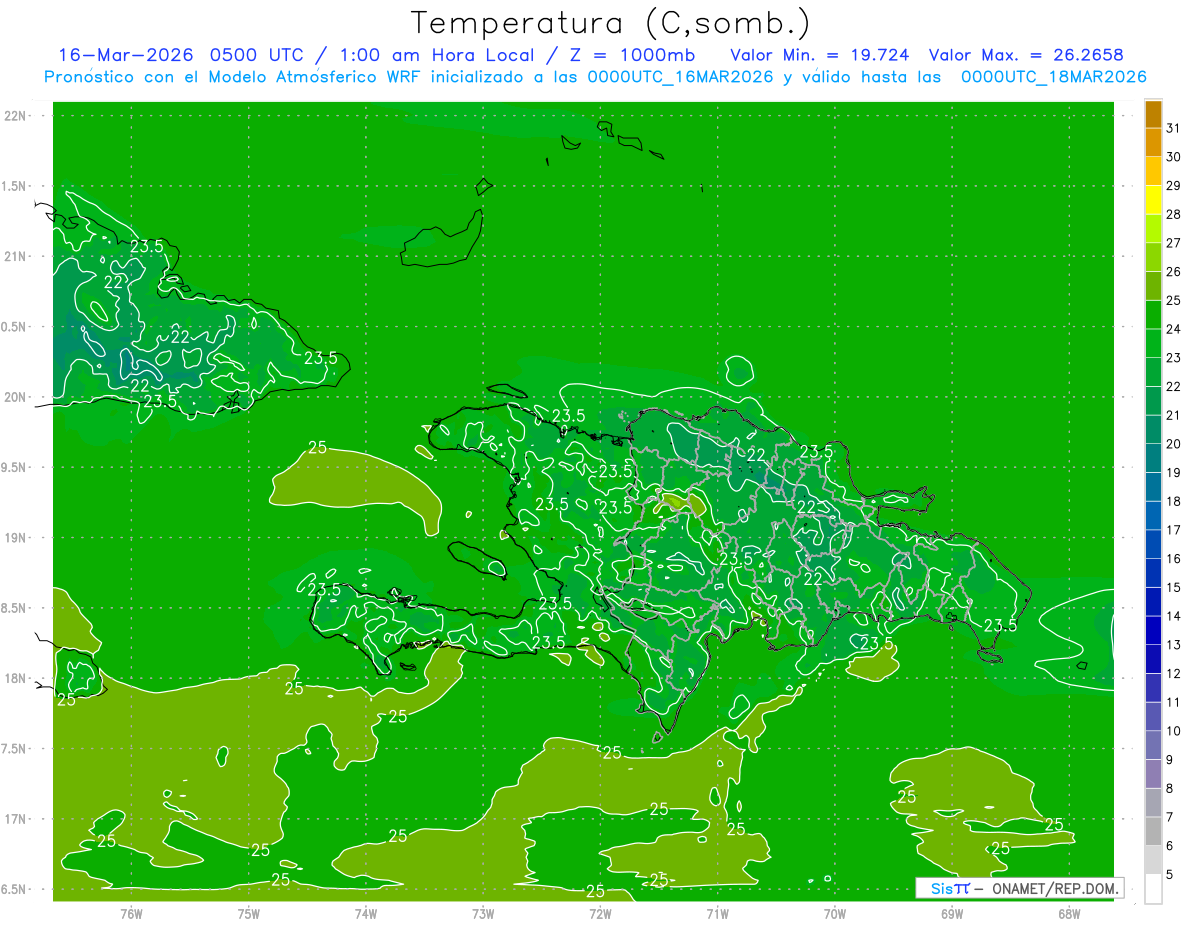This screenshot has height=927, width=1200.
Task: Click the "71W" longitude axis label
Action: point(717,914)
